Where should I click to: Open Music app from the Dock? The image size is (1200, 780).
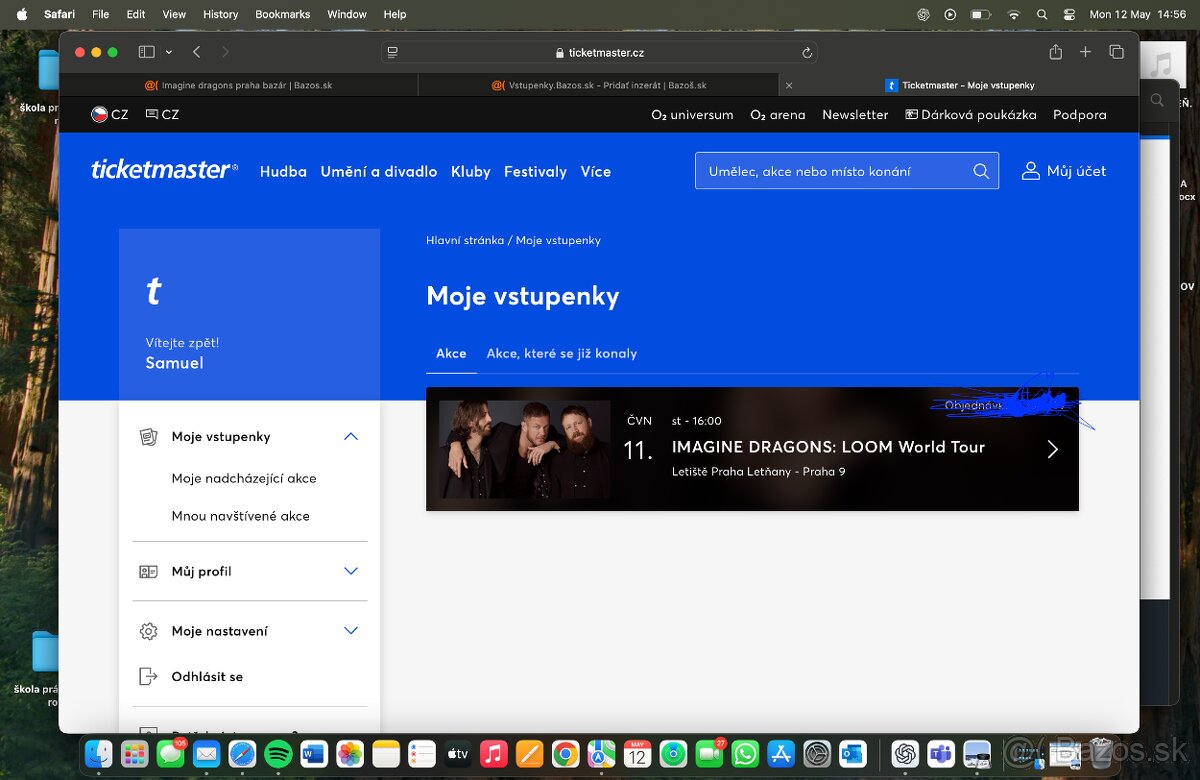(x=493, y=753)
